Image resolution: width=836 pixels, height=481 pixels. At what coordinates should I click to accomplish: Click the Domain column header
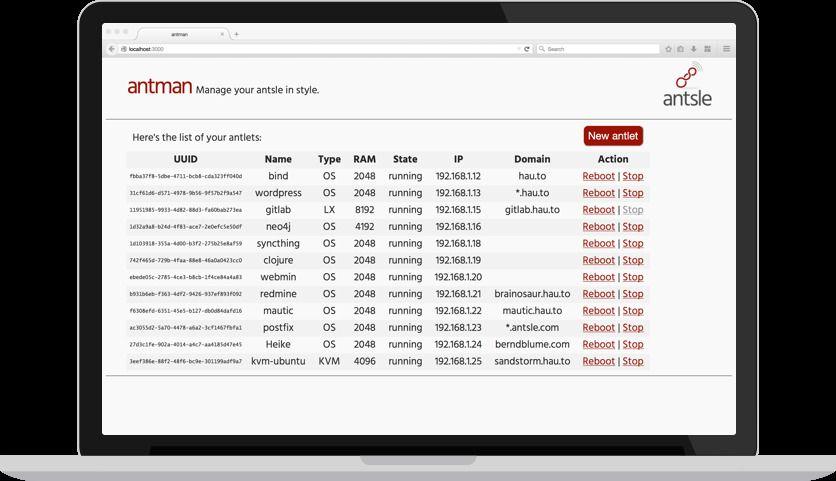[x=532, y=159]
